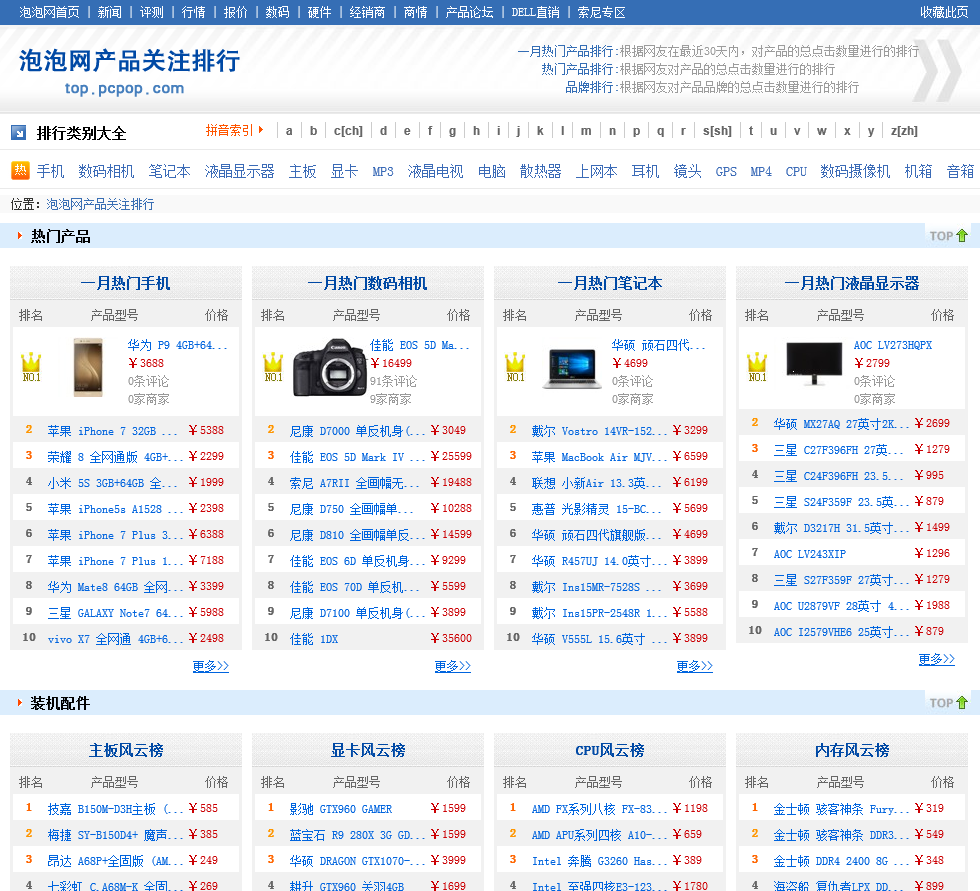Open 三星 GALAXY Note7 listing
This screenshot has width=980, height=891.
(115, 613)
